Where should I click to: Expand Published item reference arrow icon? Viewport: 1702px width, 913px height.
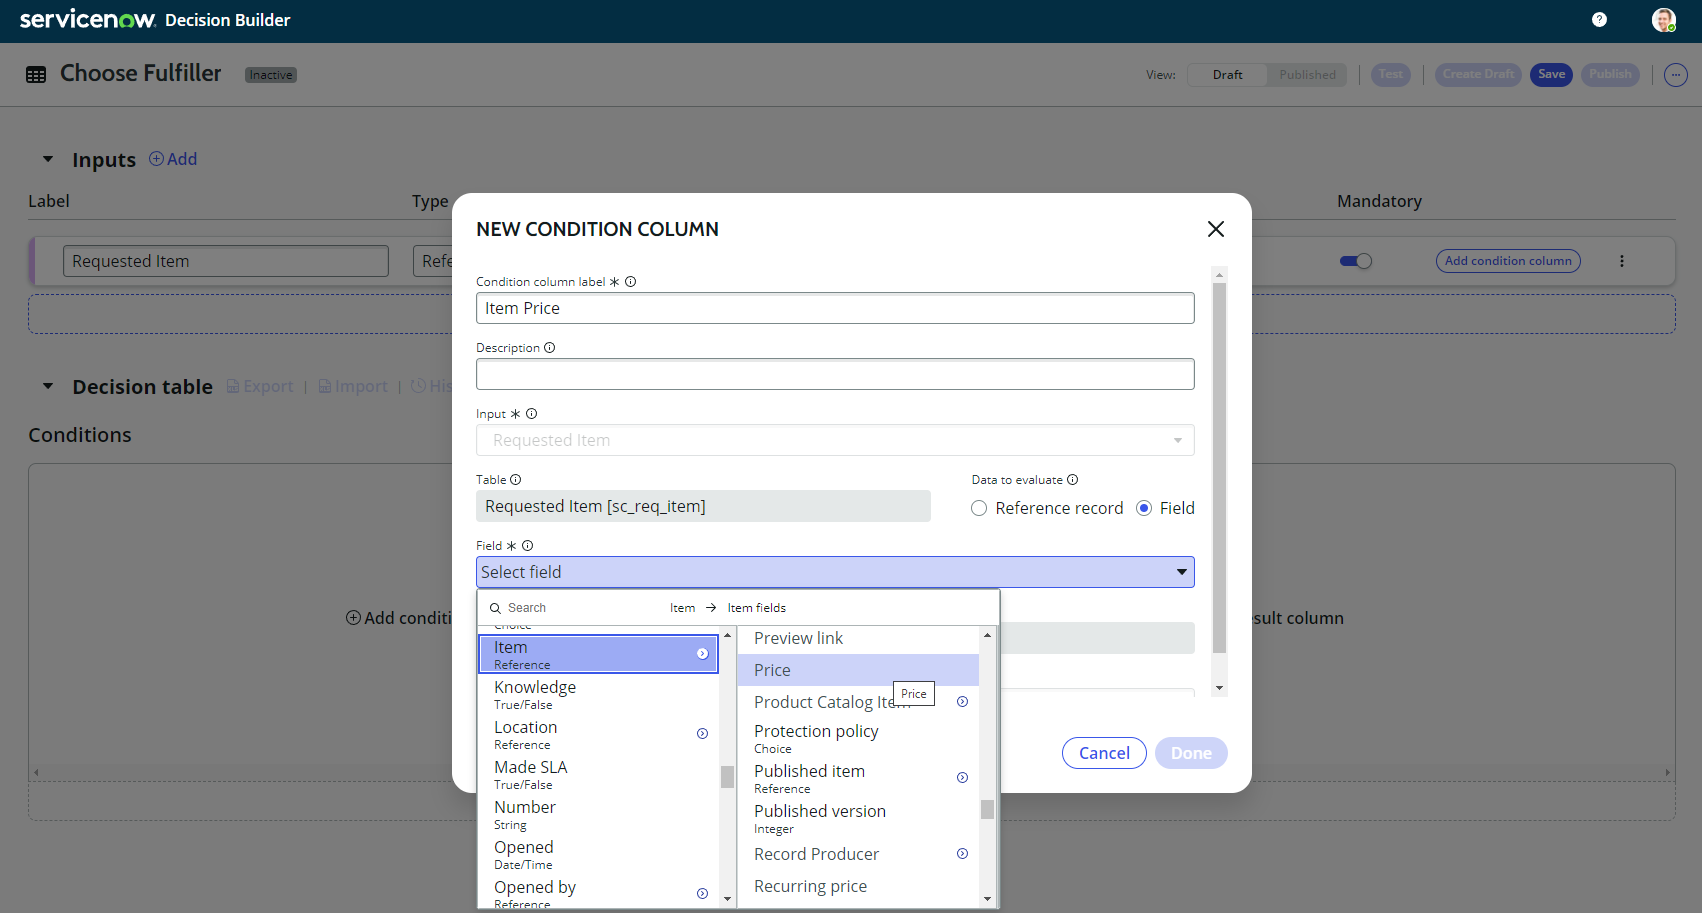click(962, 778)
